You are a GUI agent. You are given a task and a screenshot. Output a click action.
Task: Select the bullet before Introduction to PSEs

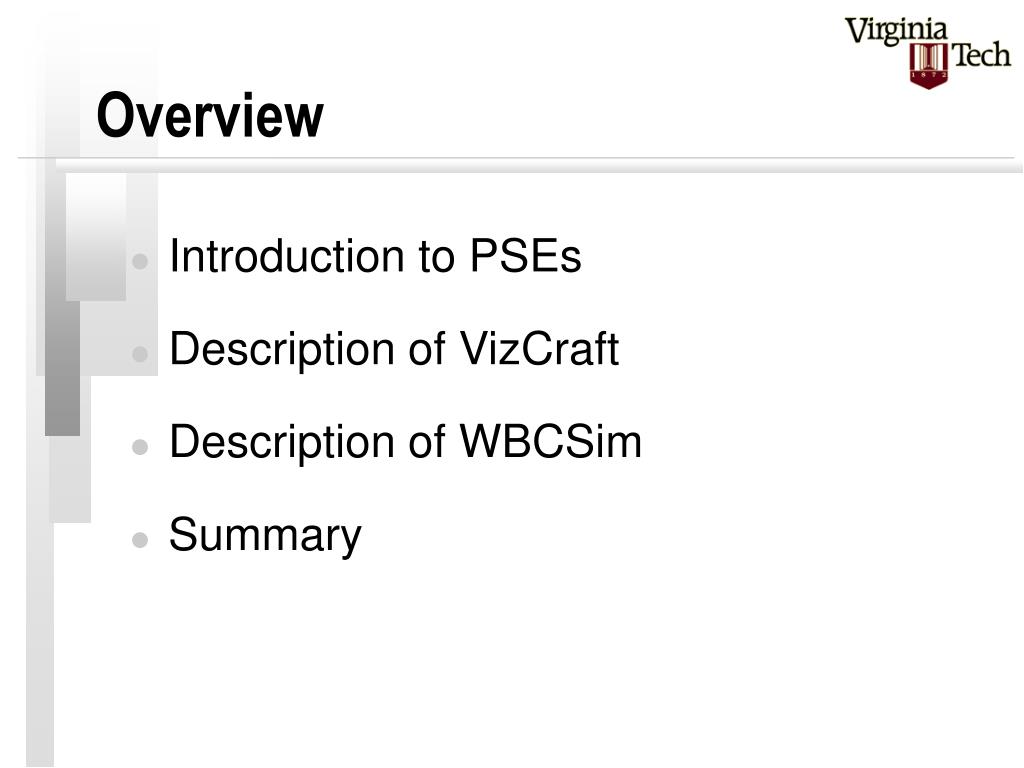tap(140, 261)
